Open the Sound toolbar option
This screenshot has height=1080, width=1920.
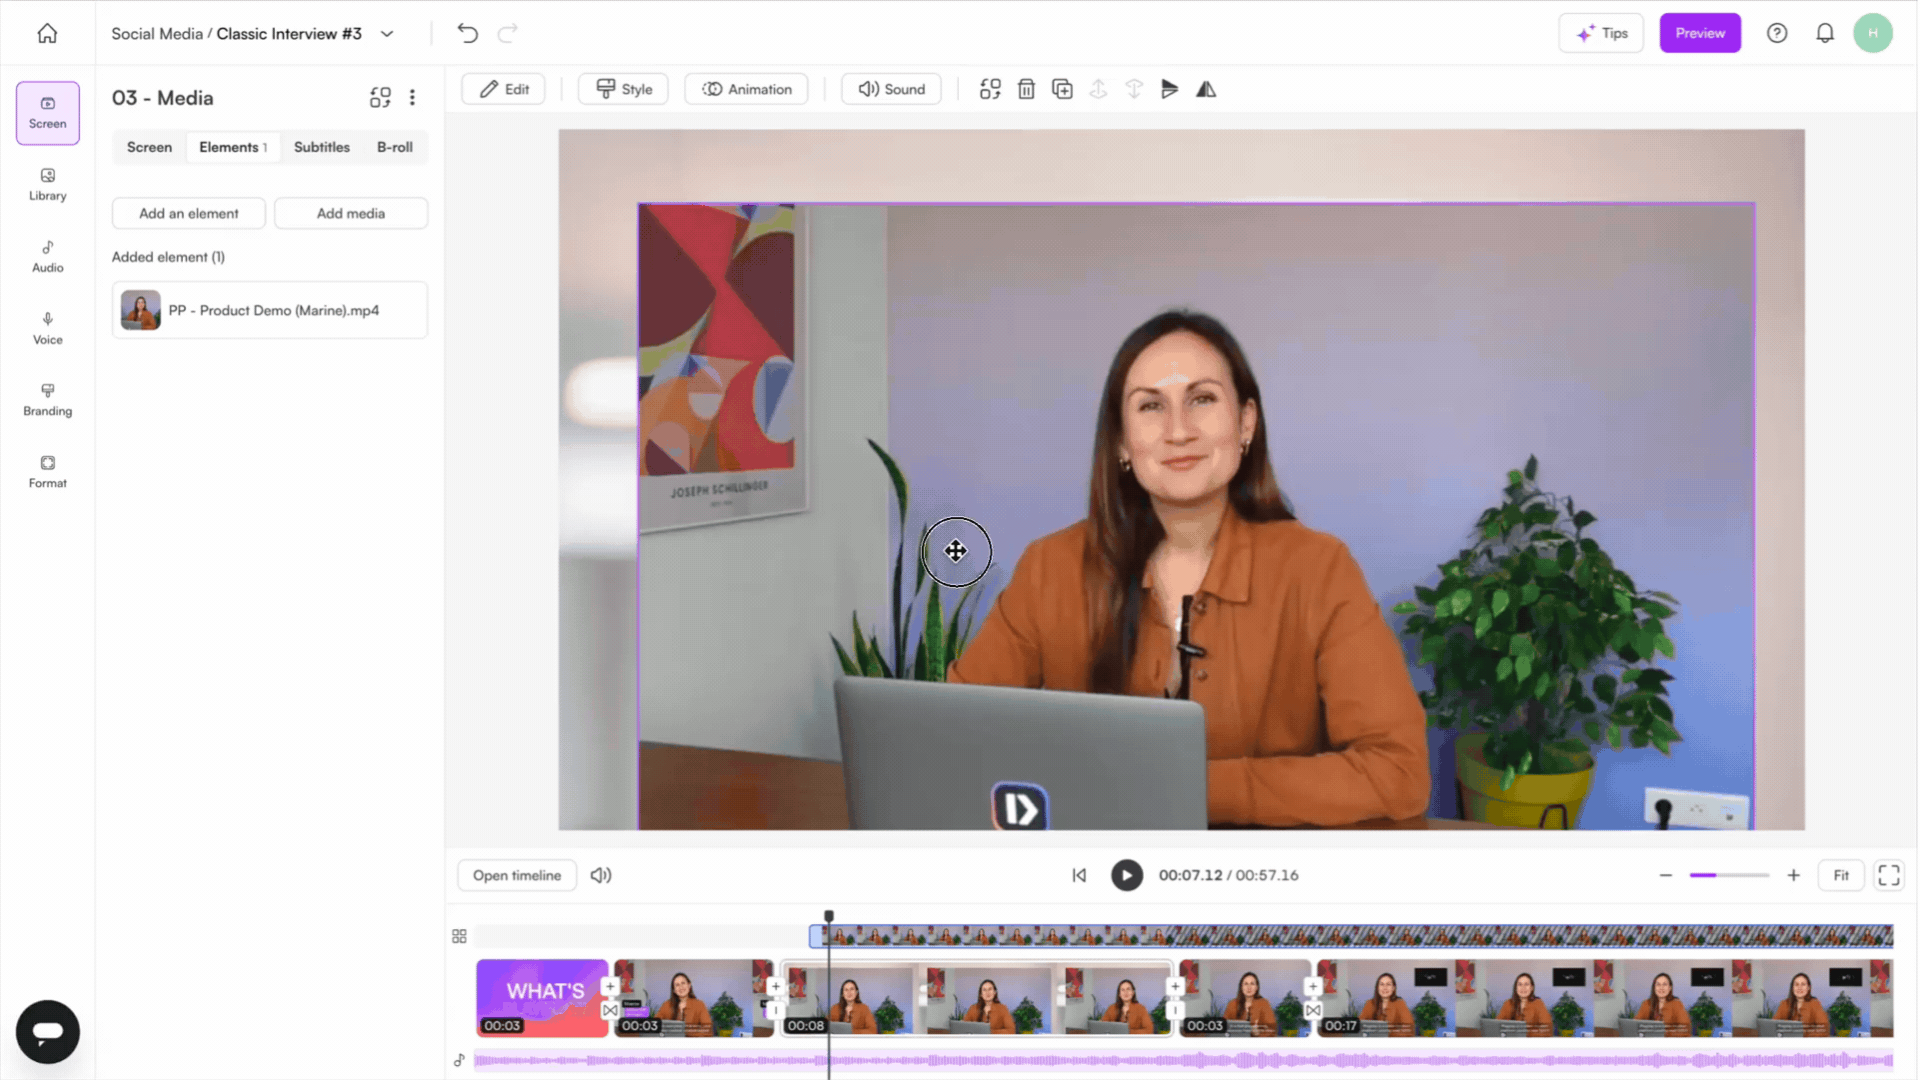[x=891, y=89]
